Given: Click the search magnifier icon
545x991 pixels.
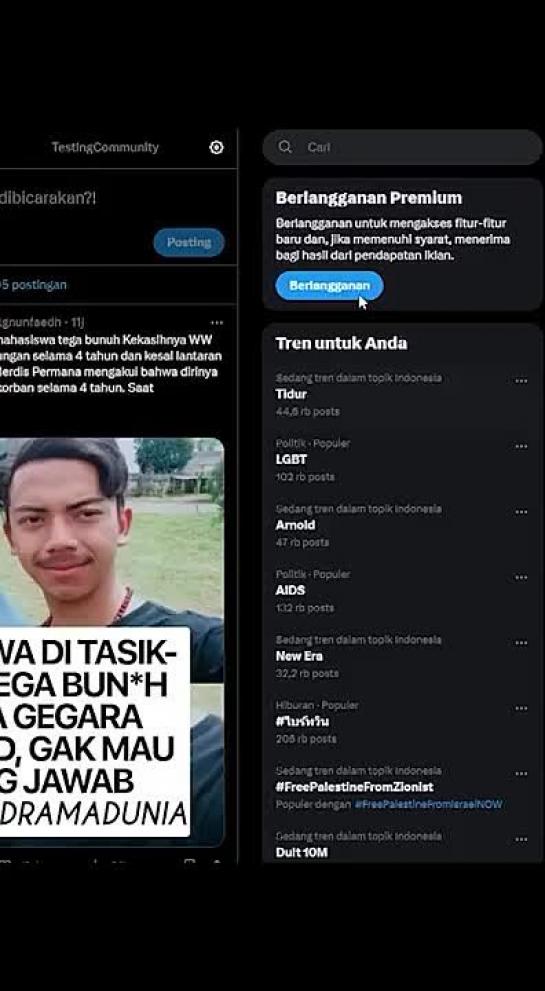Looking at the screenshot, I should point(285,147).
